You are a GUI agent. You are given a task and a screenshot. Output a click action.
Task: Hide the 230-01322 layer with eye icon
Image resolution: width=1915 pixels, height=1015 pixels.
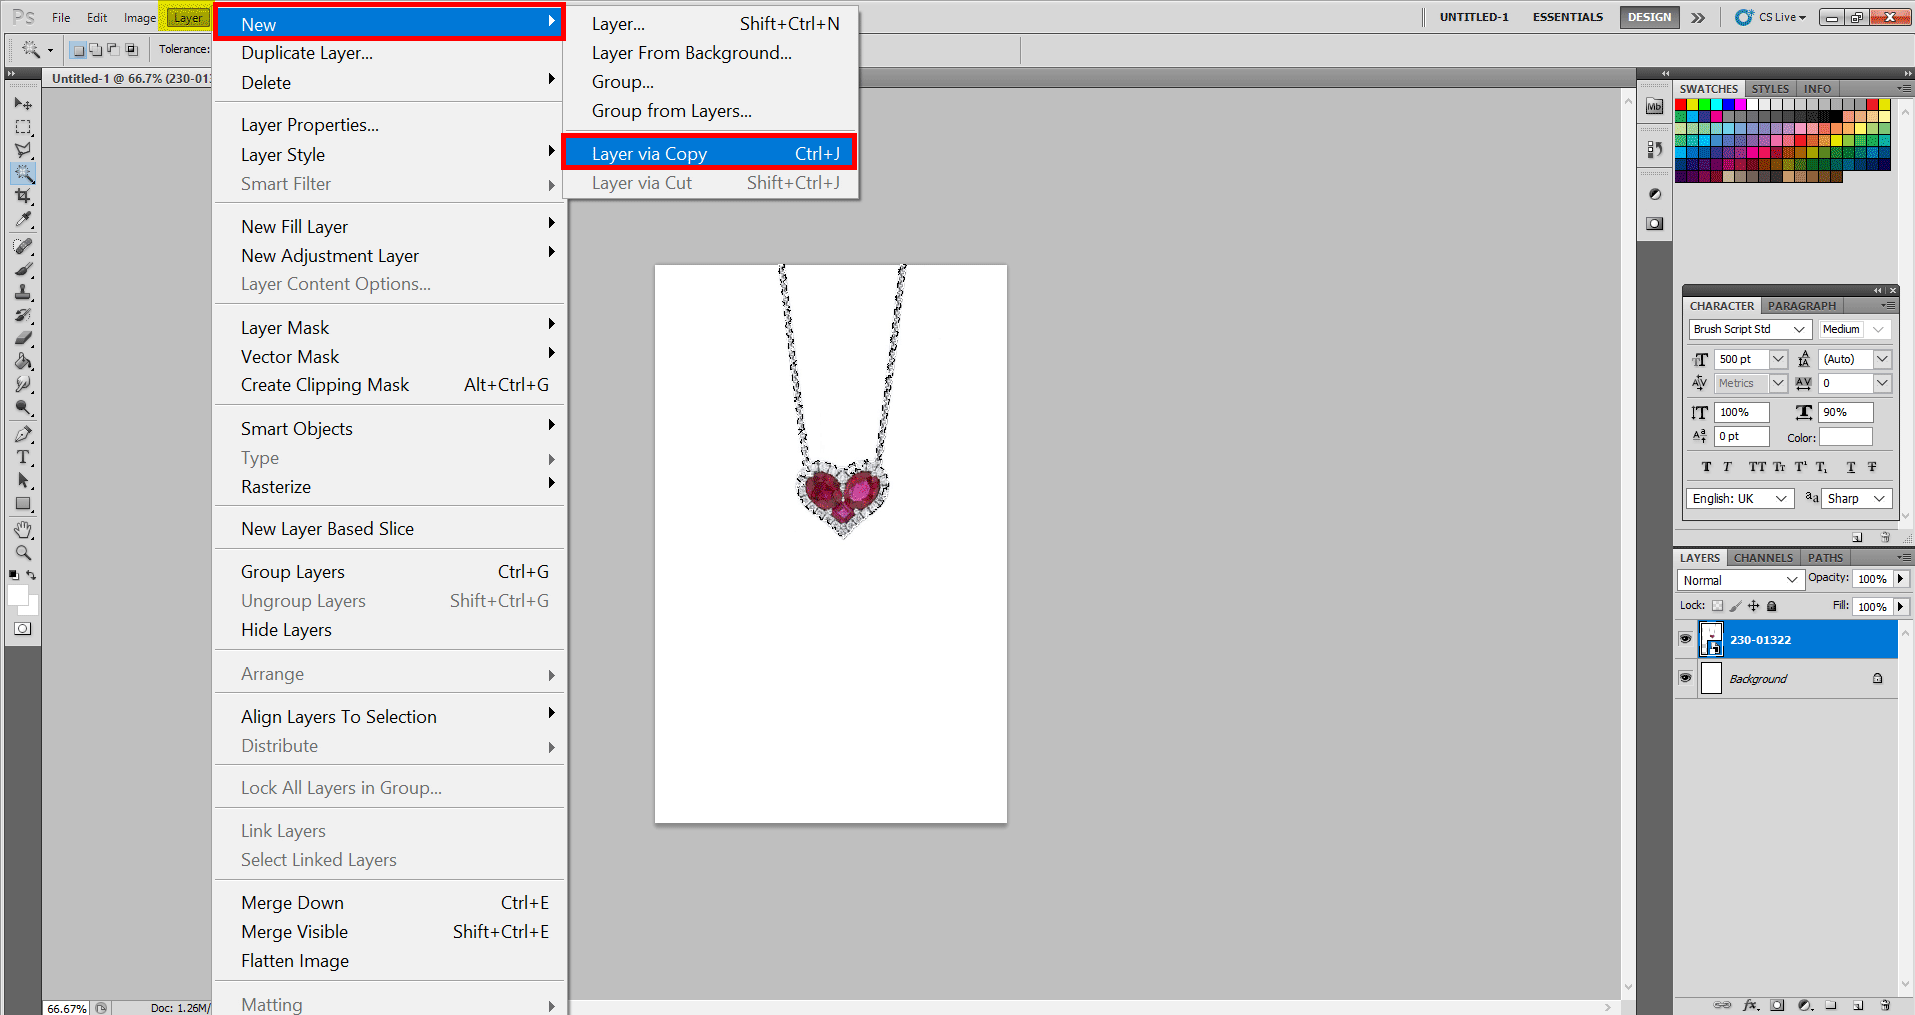coord(1686,639)
